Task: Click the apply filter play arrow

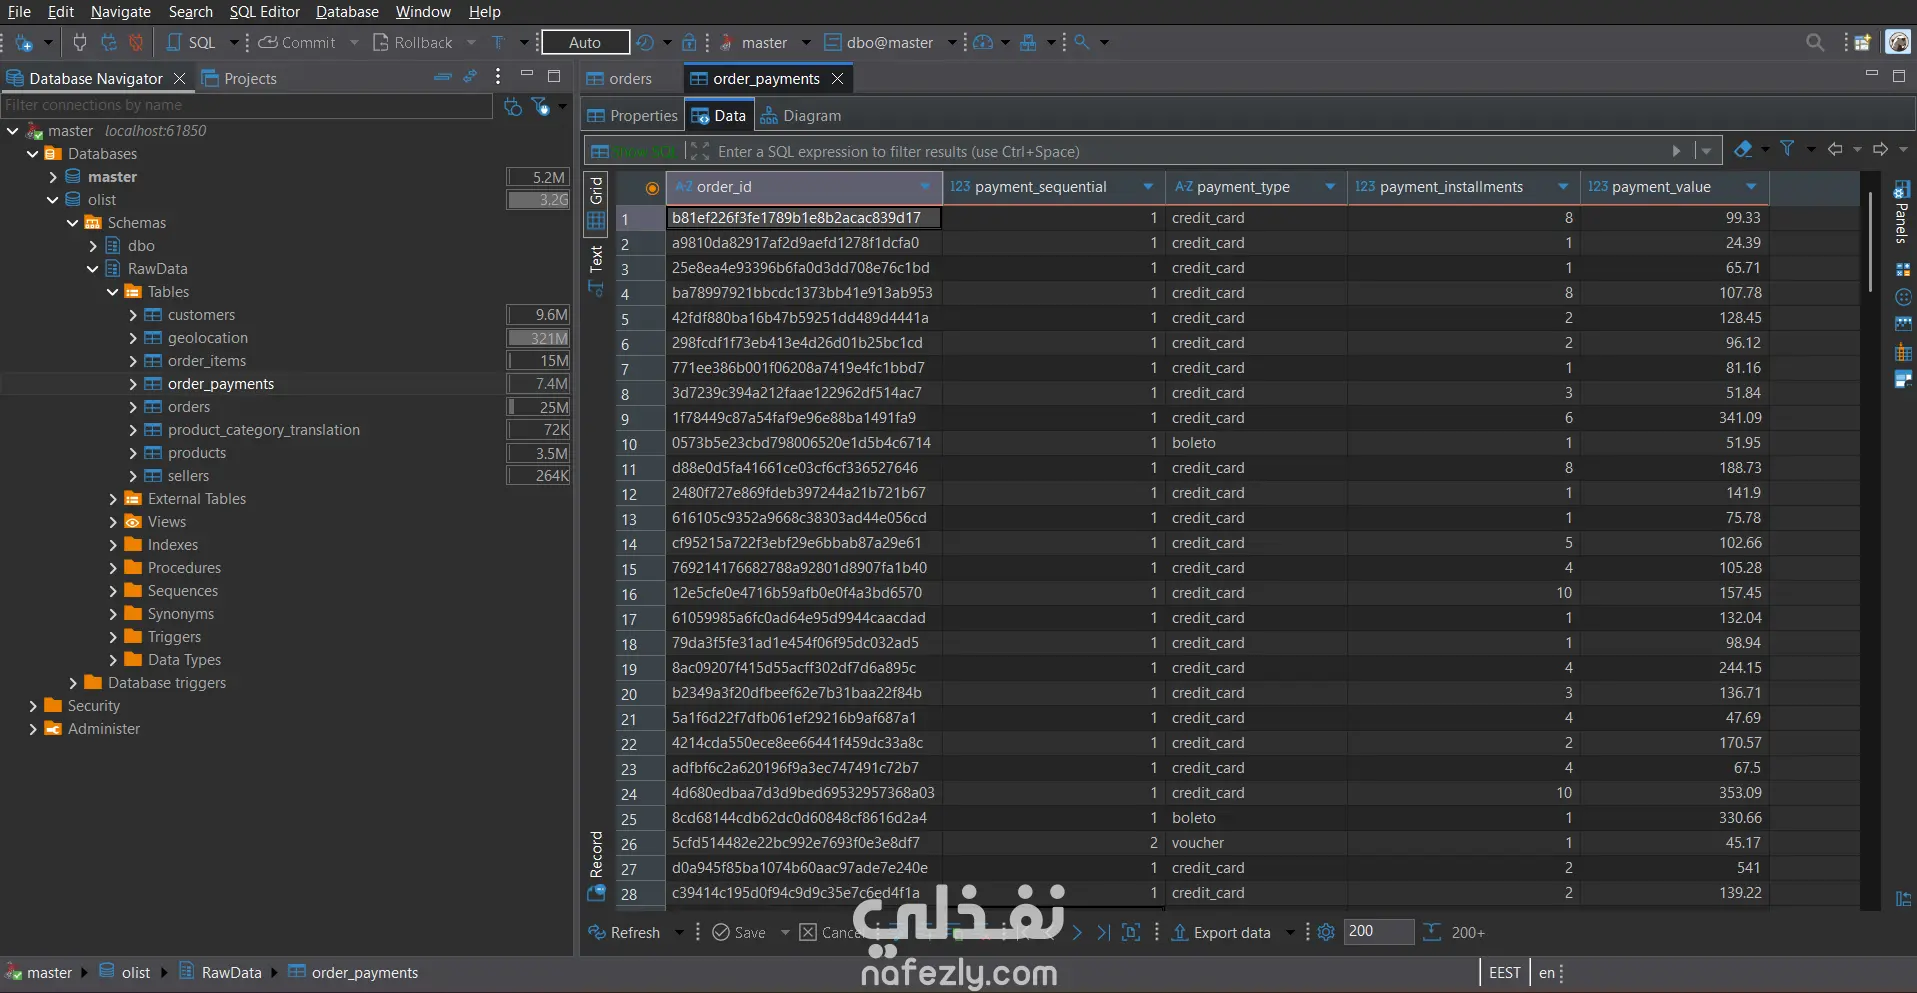Action: pyautogui.click(x=1677, y=151)
